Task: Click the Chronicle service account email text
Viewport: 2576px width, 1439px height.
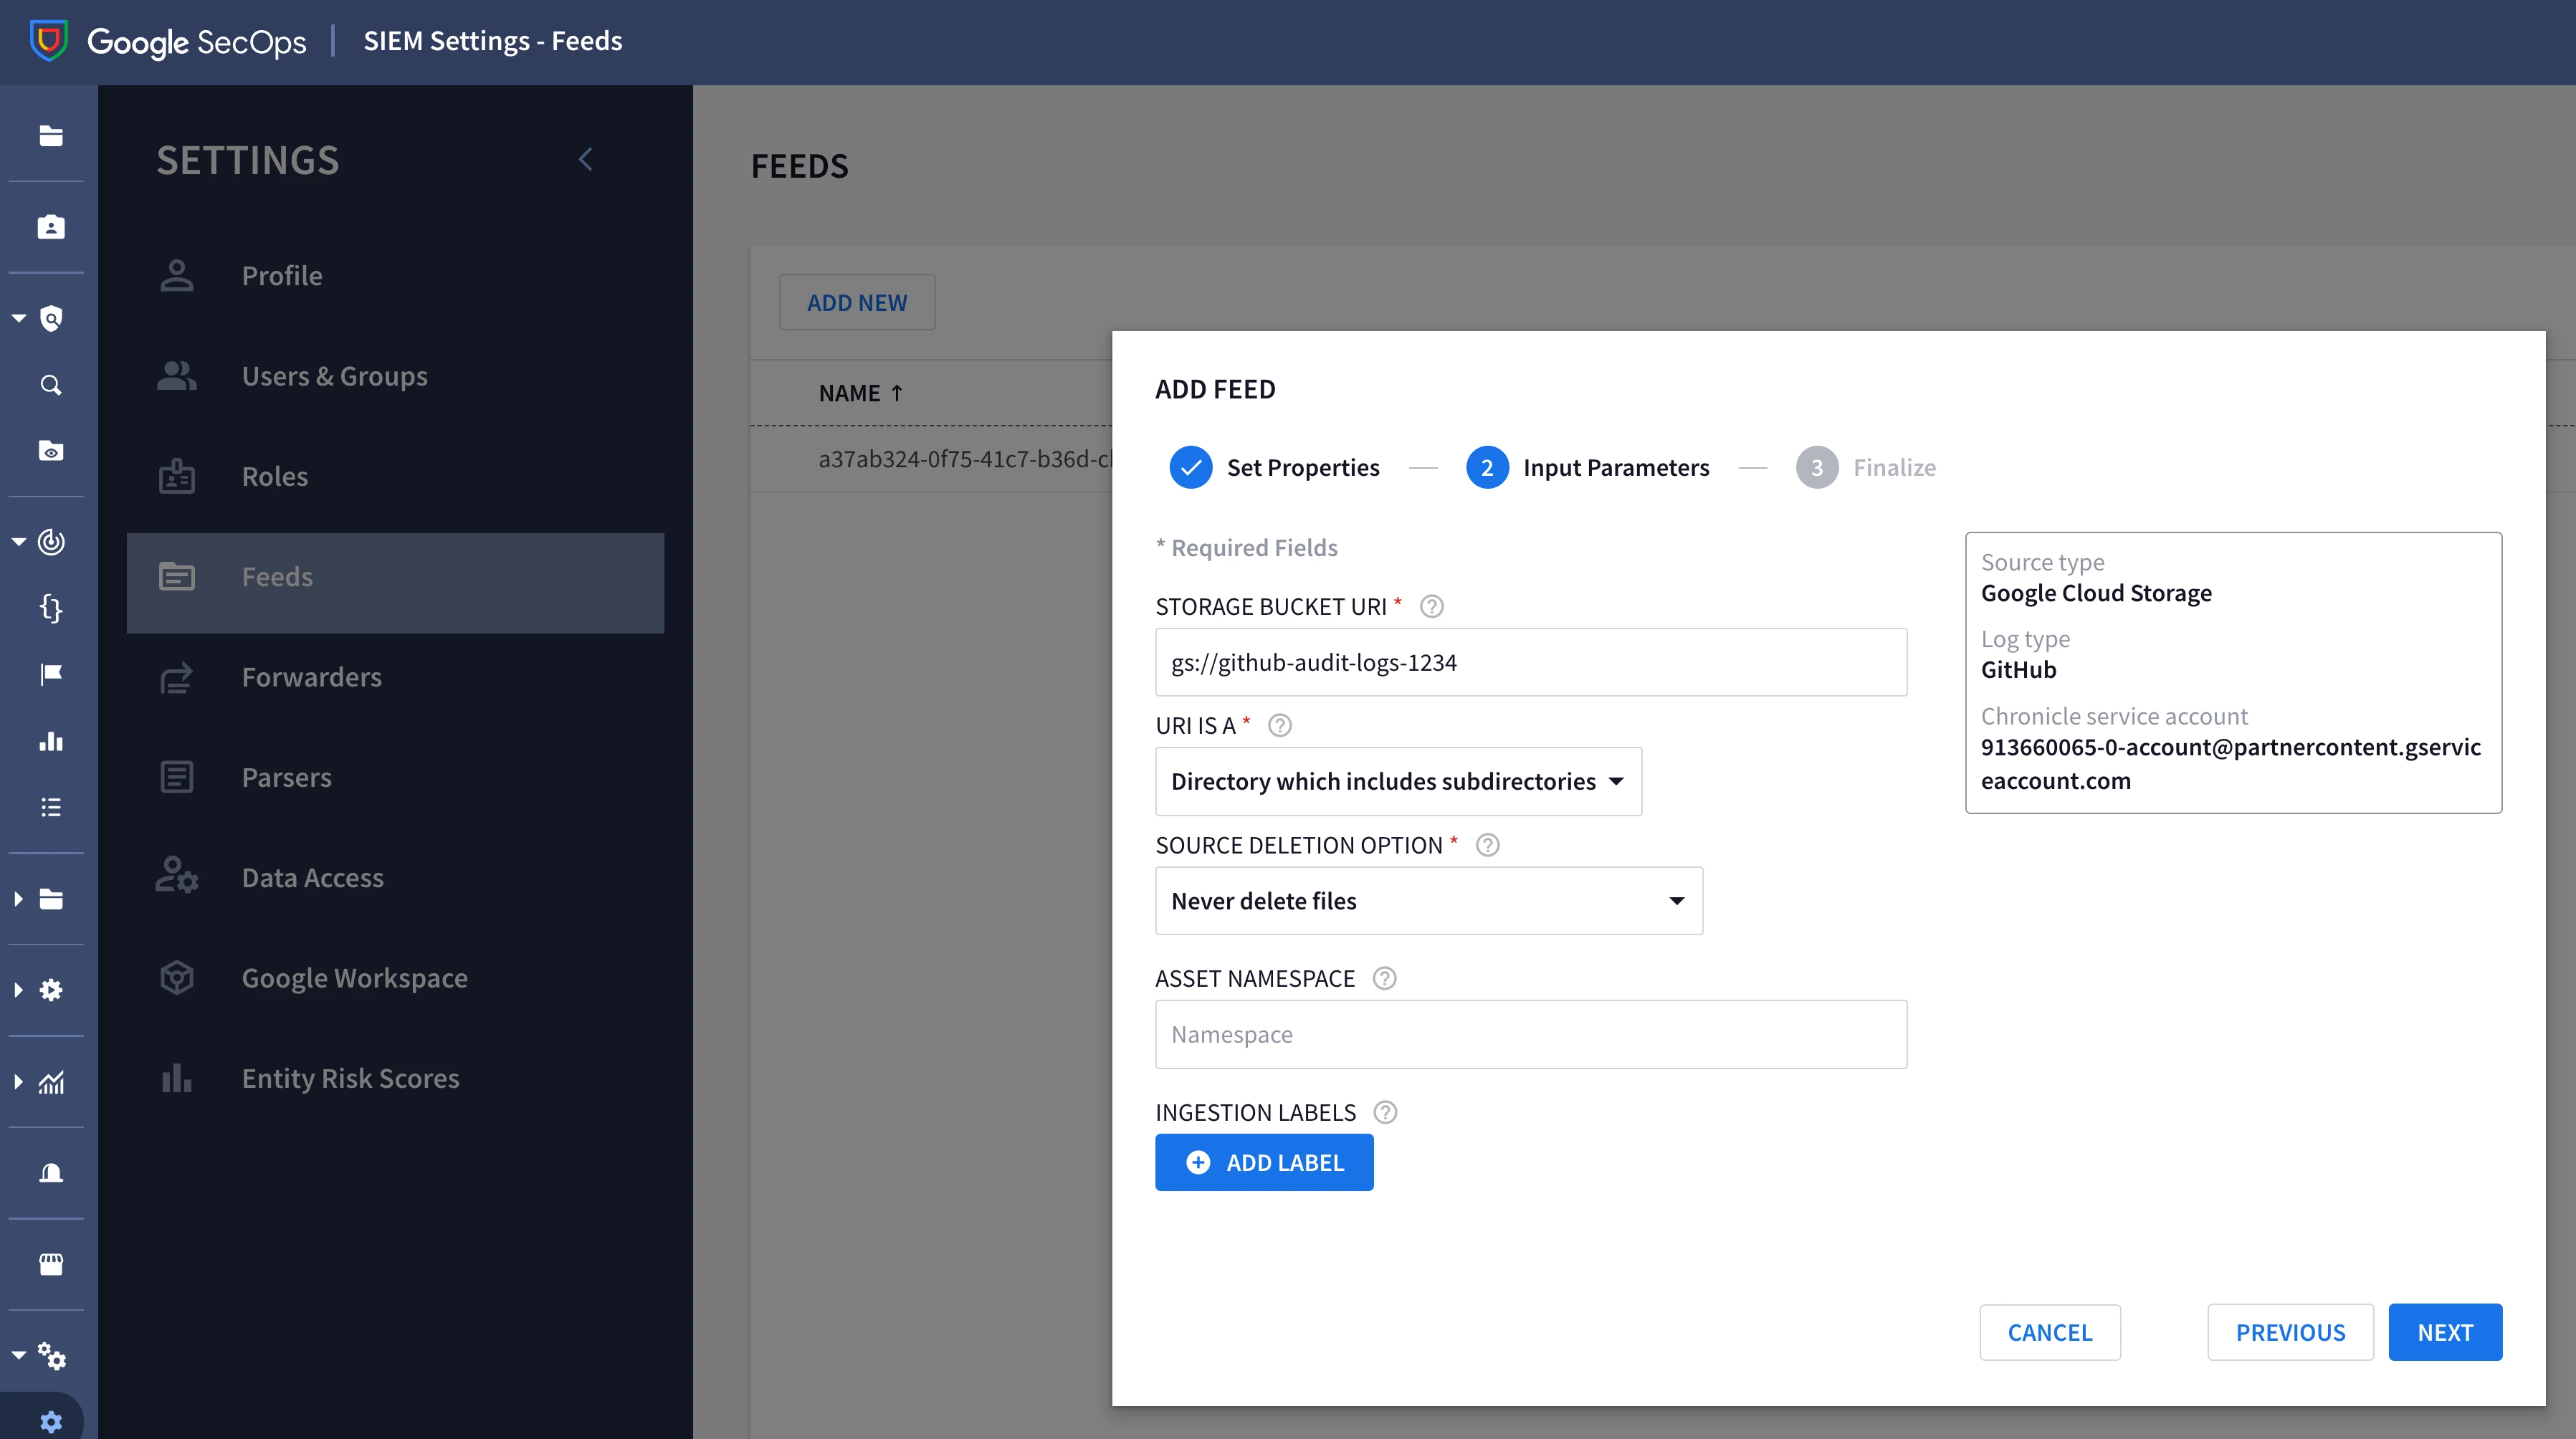Action: (x=2231, y=764)
